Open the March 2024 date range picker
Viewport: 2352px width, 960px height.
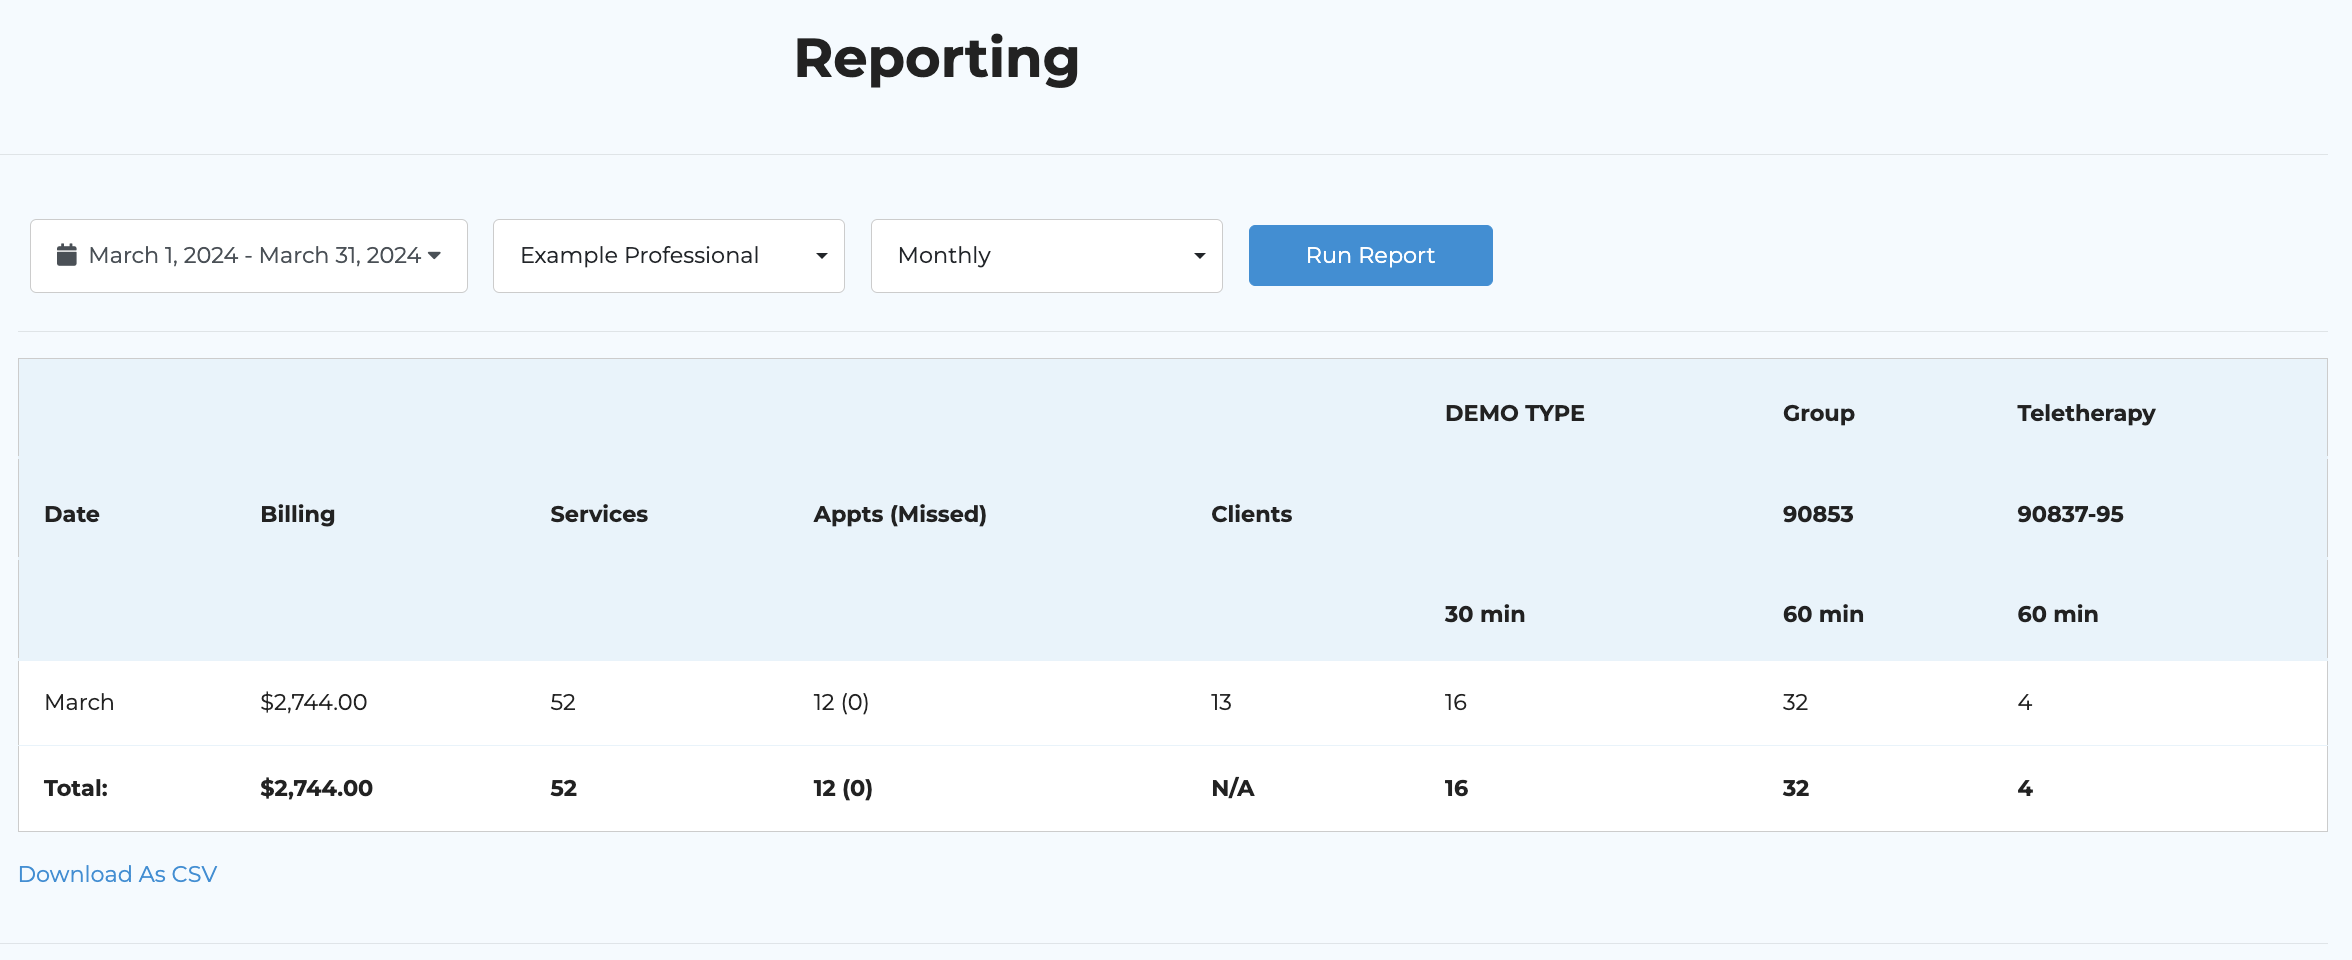(249, 256)
